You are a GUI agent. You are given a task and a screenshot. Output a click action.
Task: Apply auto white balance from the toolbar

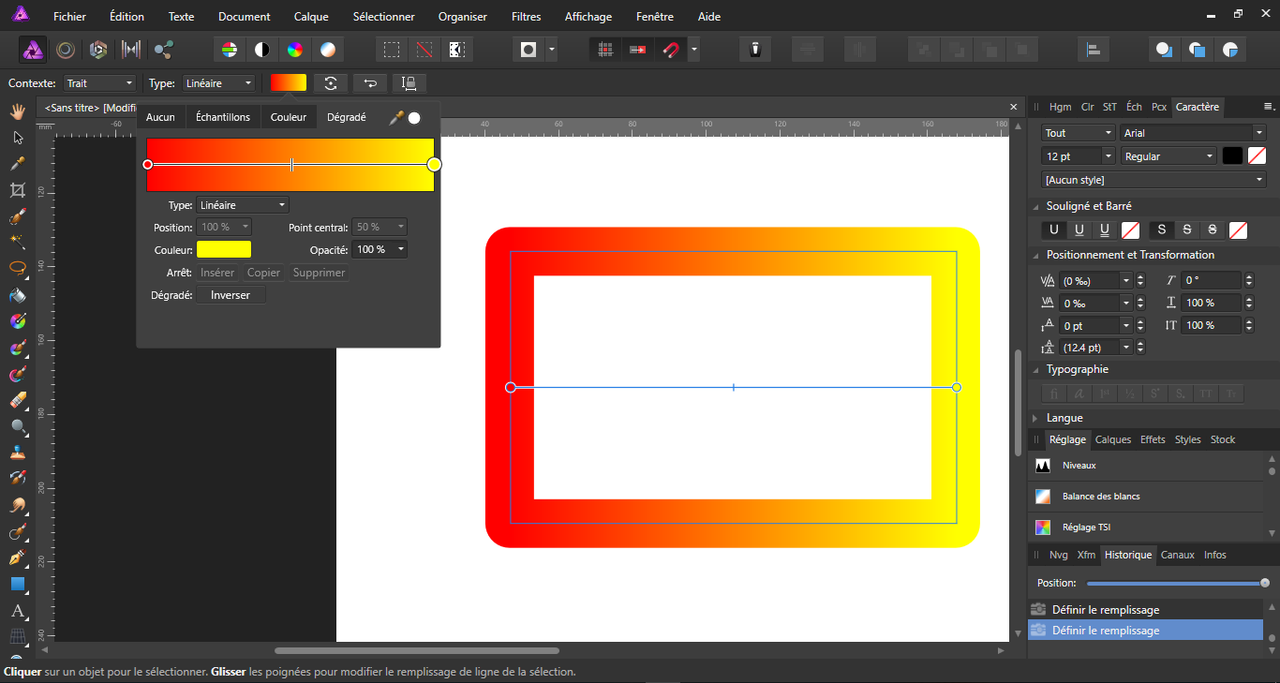click(328, 49)
